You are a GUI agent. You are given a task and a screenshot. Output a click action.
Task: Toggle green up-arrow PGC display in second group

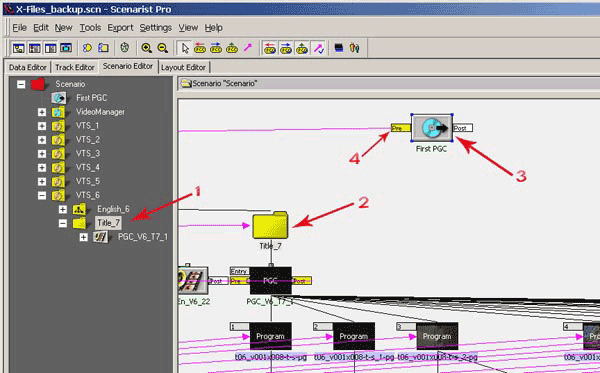pos(302,48)
